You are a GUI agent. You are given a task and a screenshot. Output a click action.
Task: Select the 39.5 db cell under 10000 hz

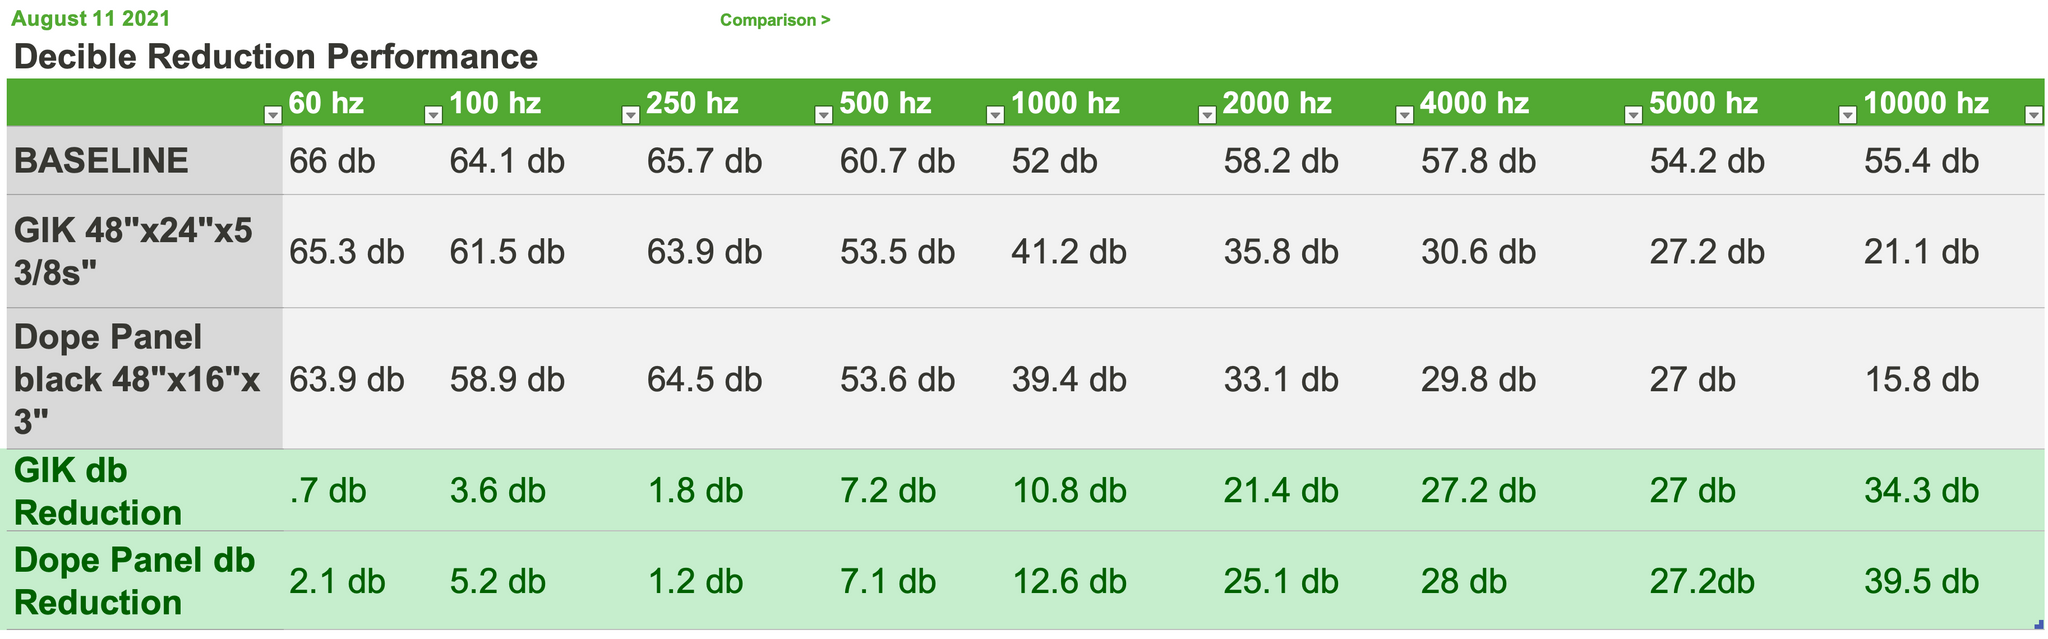coord(1921,581)
